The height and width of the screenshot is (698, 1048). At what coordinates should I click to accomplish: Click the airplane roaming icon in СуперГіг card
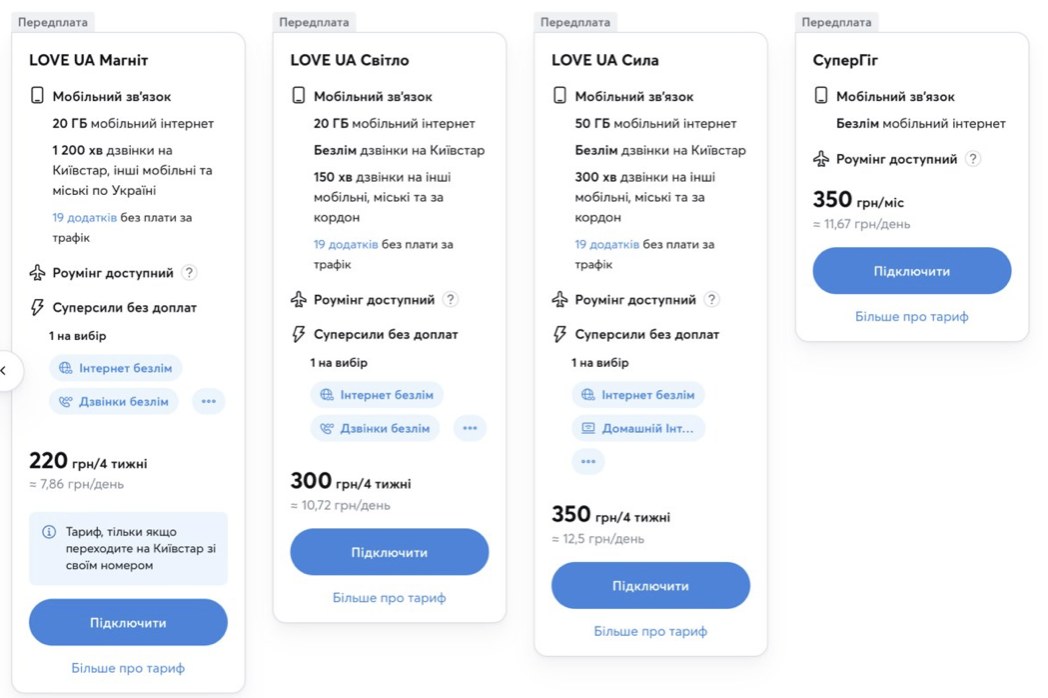tap(821, 158)
